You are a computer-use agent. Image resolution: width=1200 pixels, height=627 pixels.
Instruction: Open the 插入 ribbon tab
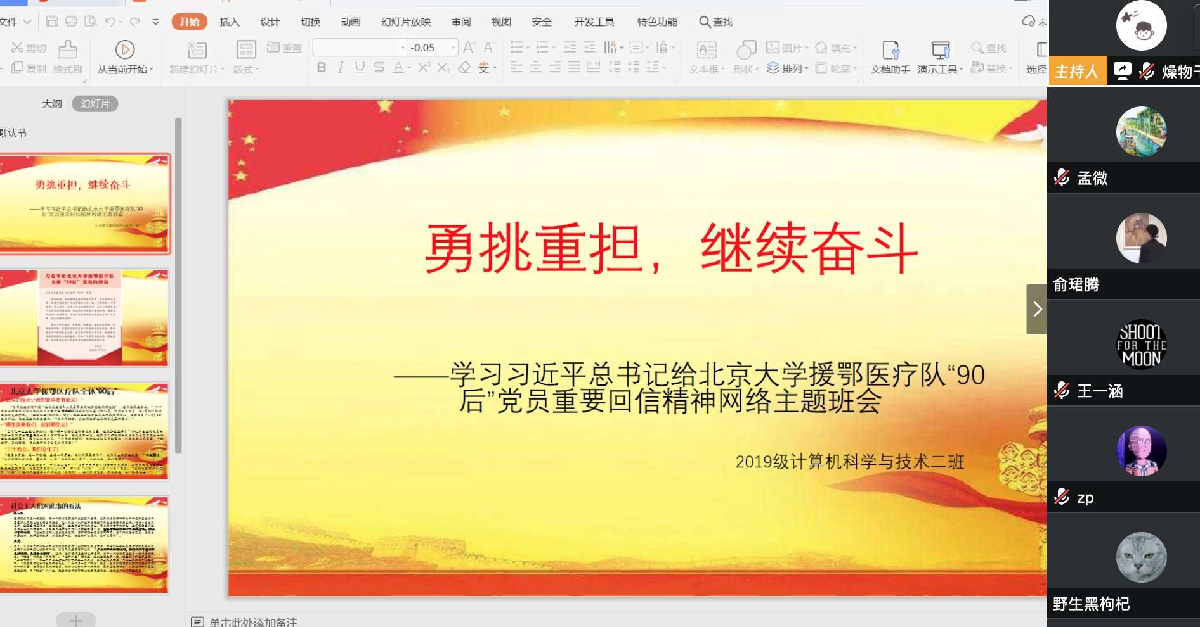click(x=229, y=22)
